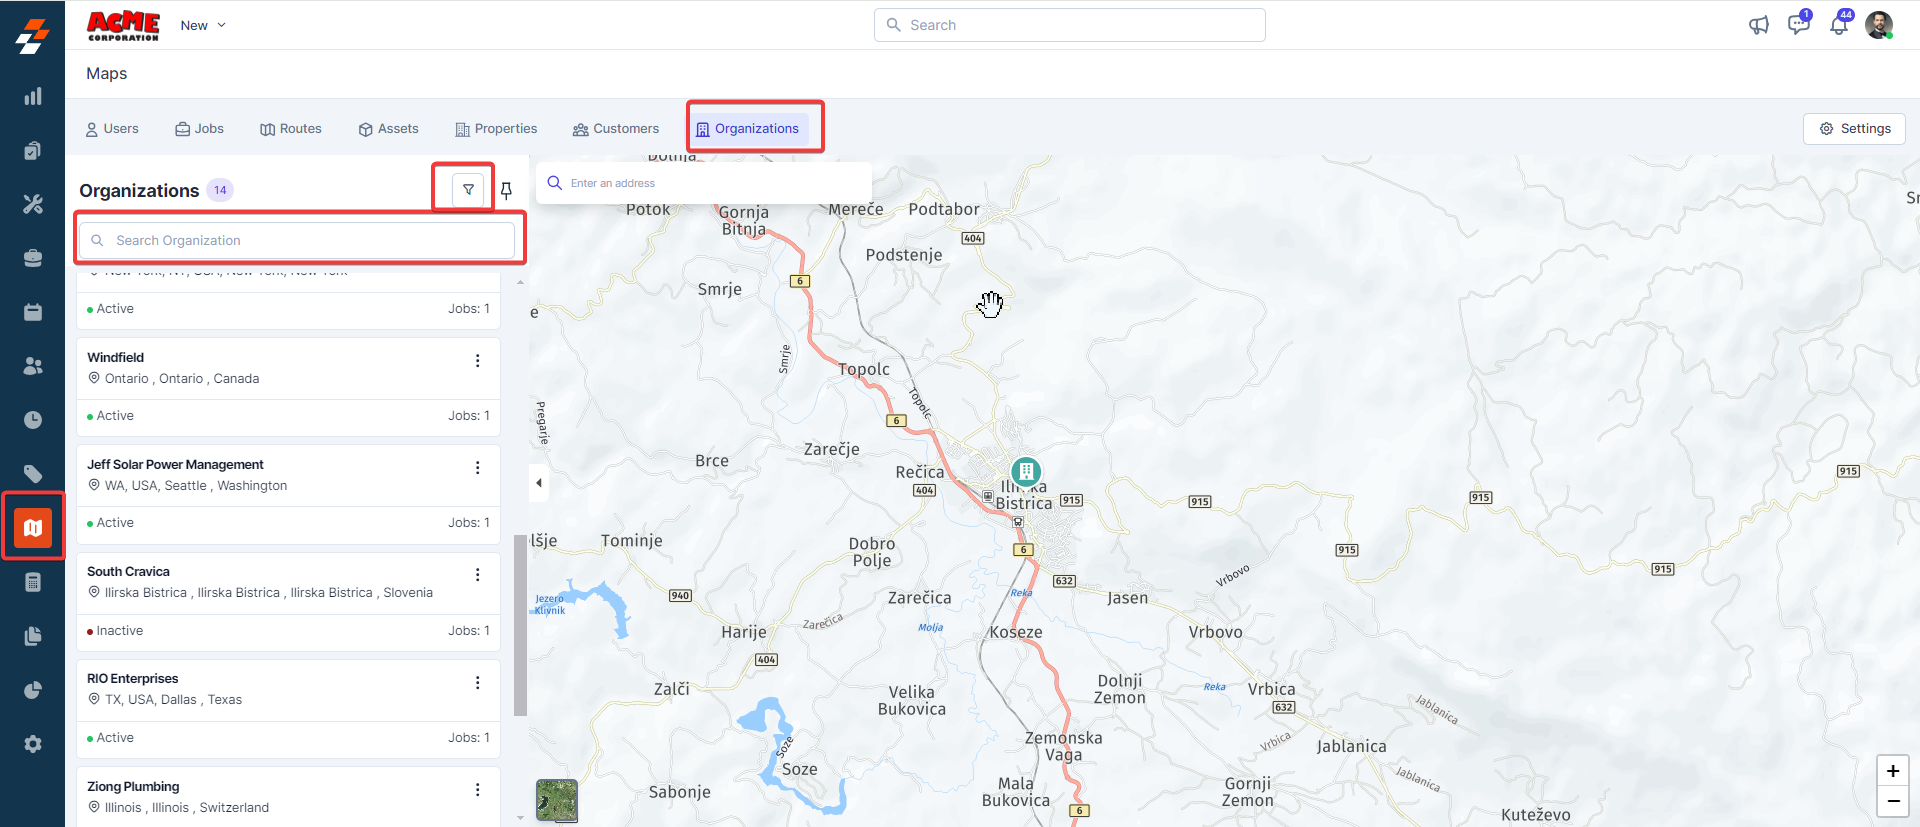
Task: Click the megaphone announcements icon
Action: [x=1758, y=25]
